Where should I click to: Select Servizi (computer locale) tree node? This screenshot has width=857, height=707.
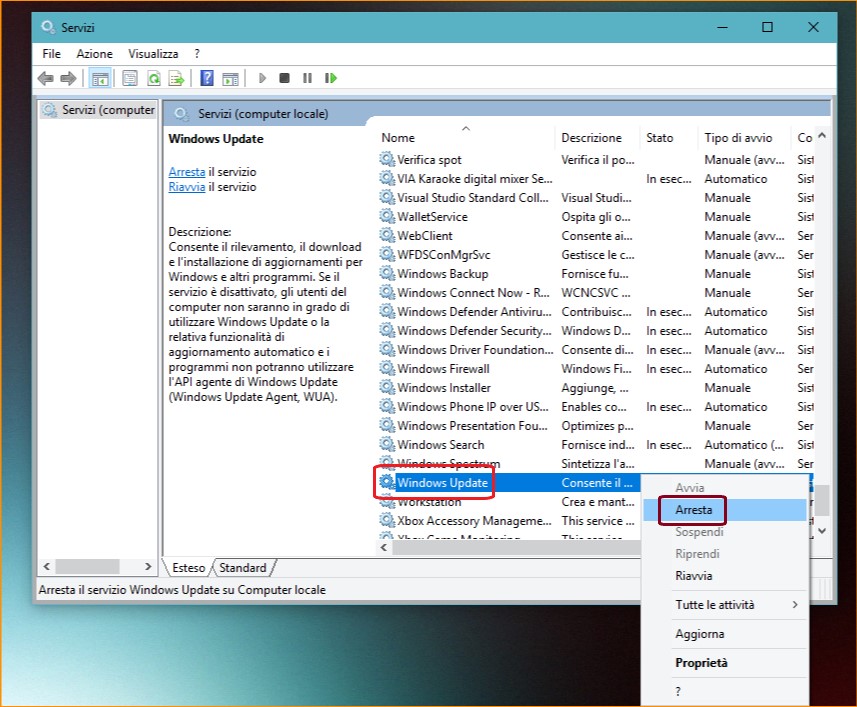pos(99,110)
